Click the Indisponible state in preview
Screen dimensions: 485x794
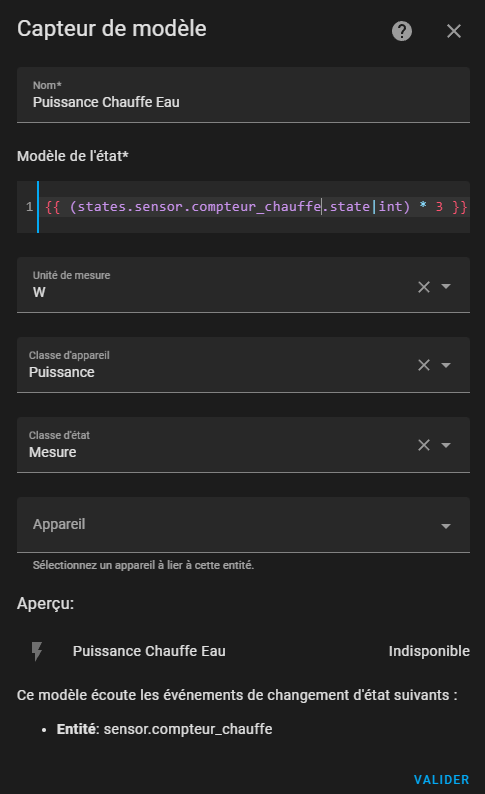[429, 651]
